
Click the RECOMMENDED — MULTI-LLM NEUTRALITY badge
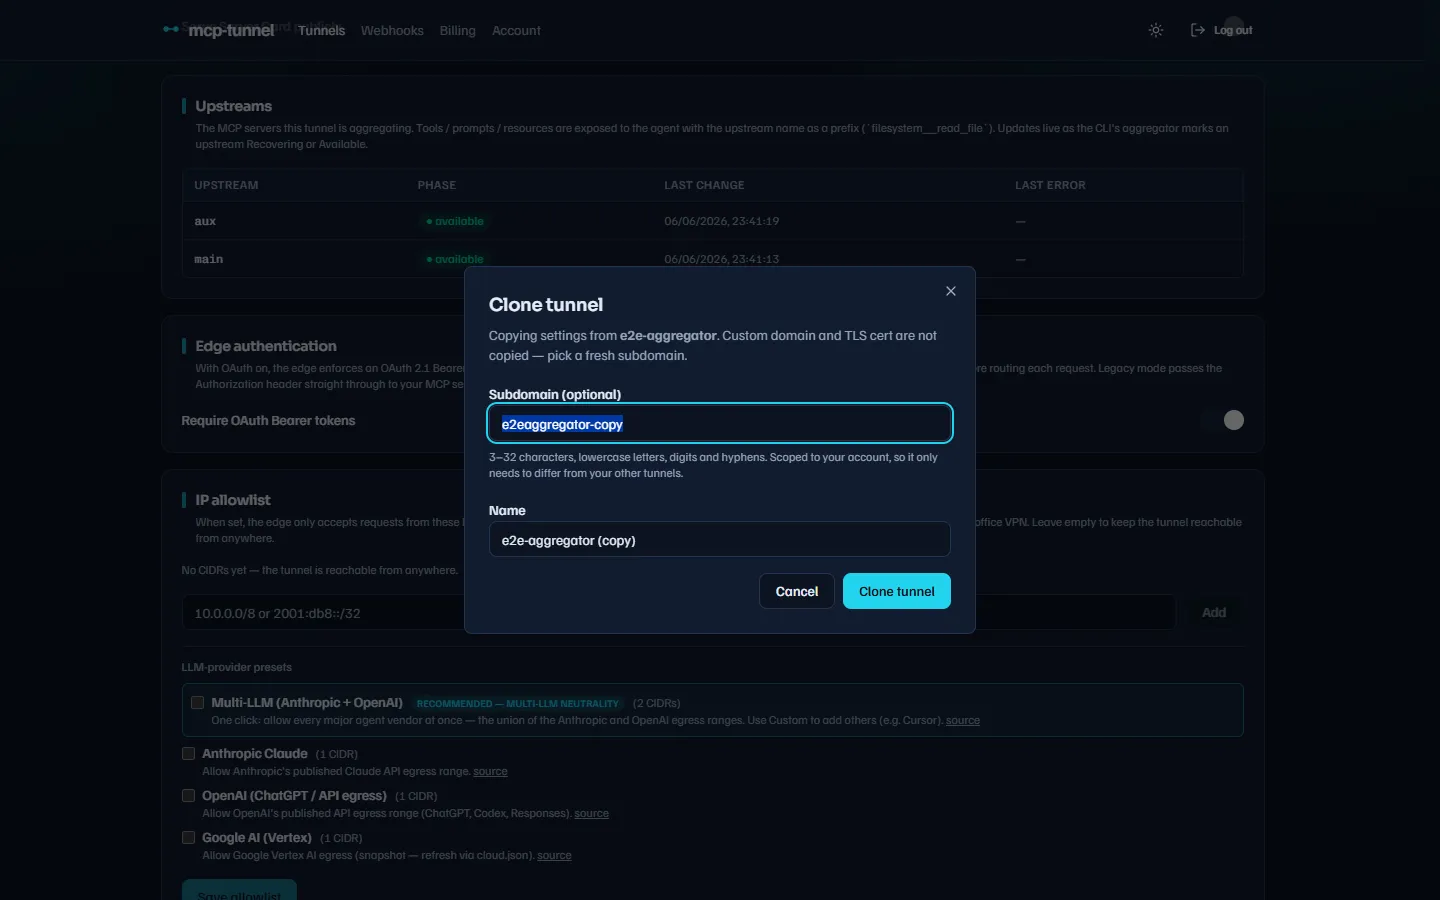click(x=518, y=703)
